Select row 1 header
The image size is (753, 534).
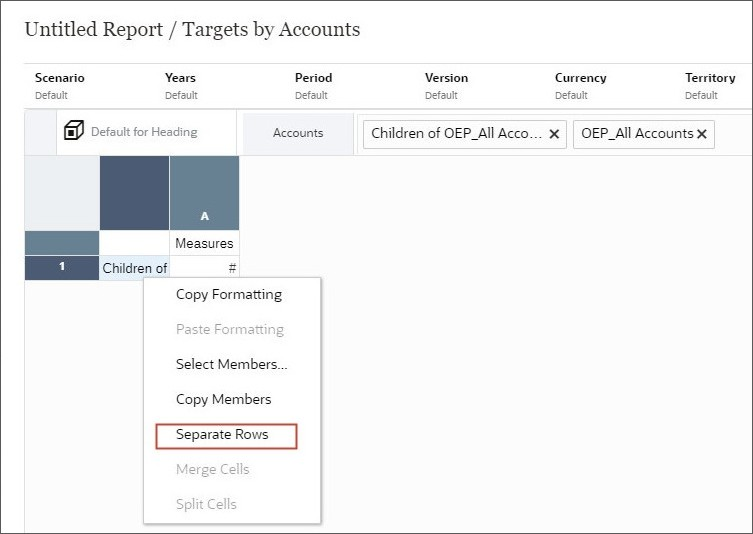61,267
